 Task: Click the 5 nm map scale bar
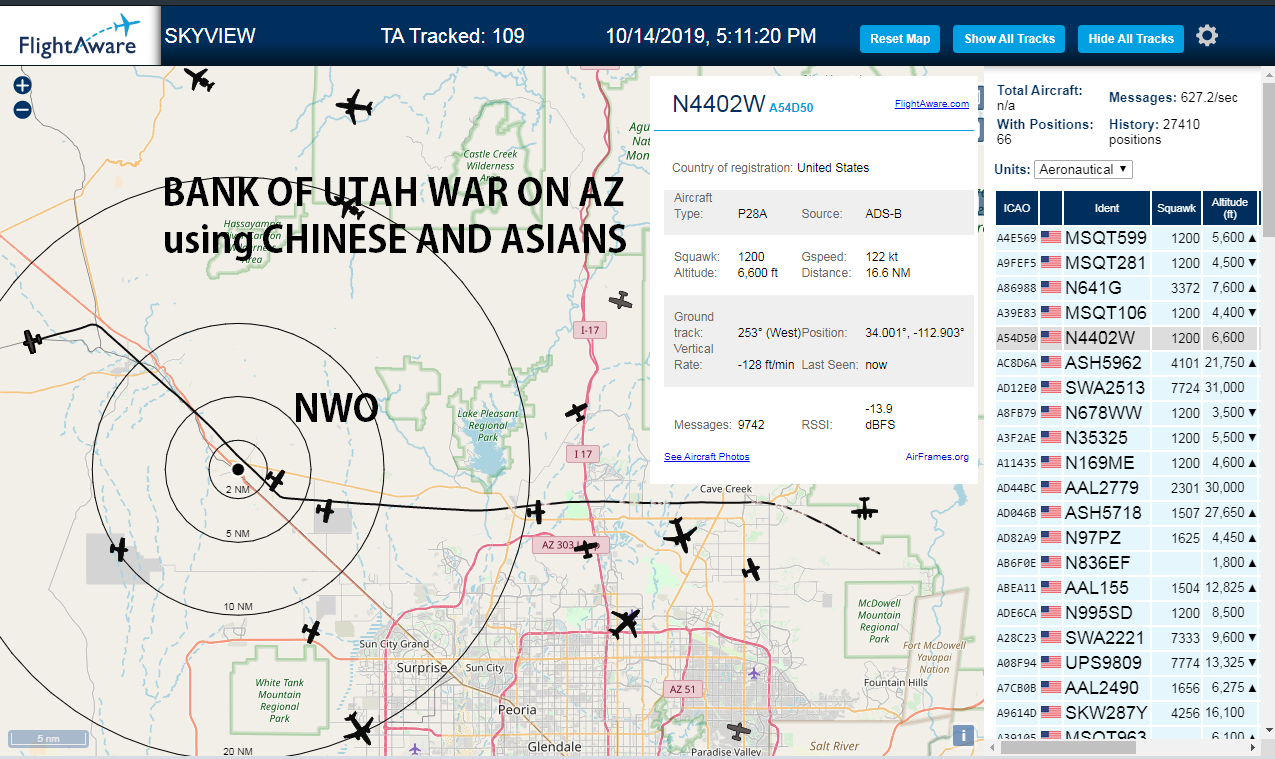point(50,739)
